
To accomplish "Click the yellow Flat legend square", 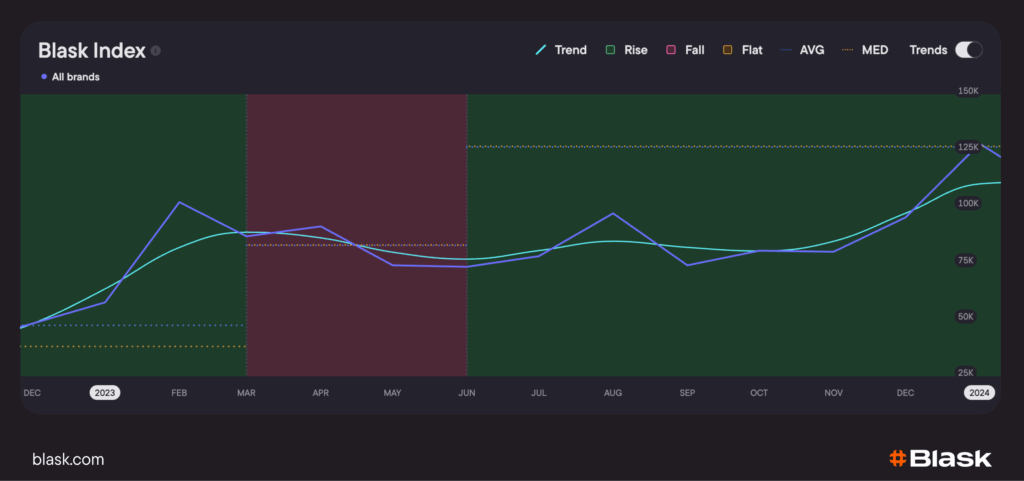I will point(727,50).
